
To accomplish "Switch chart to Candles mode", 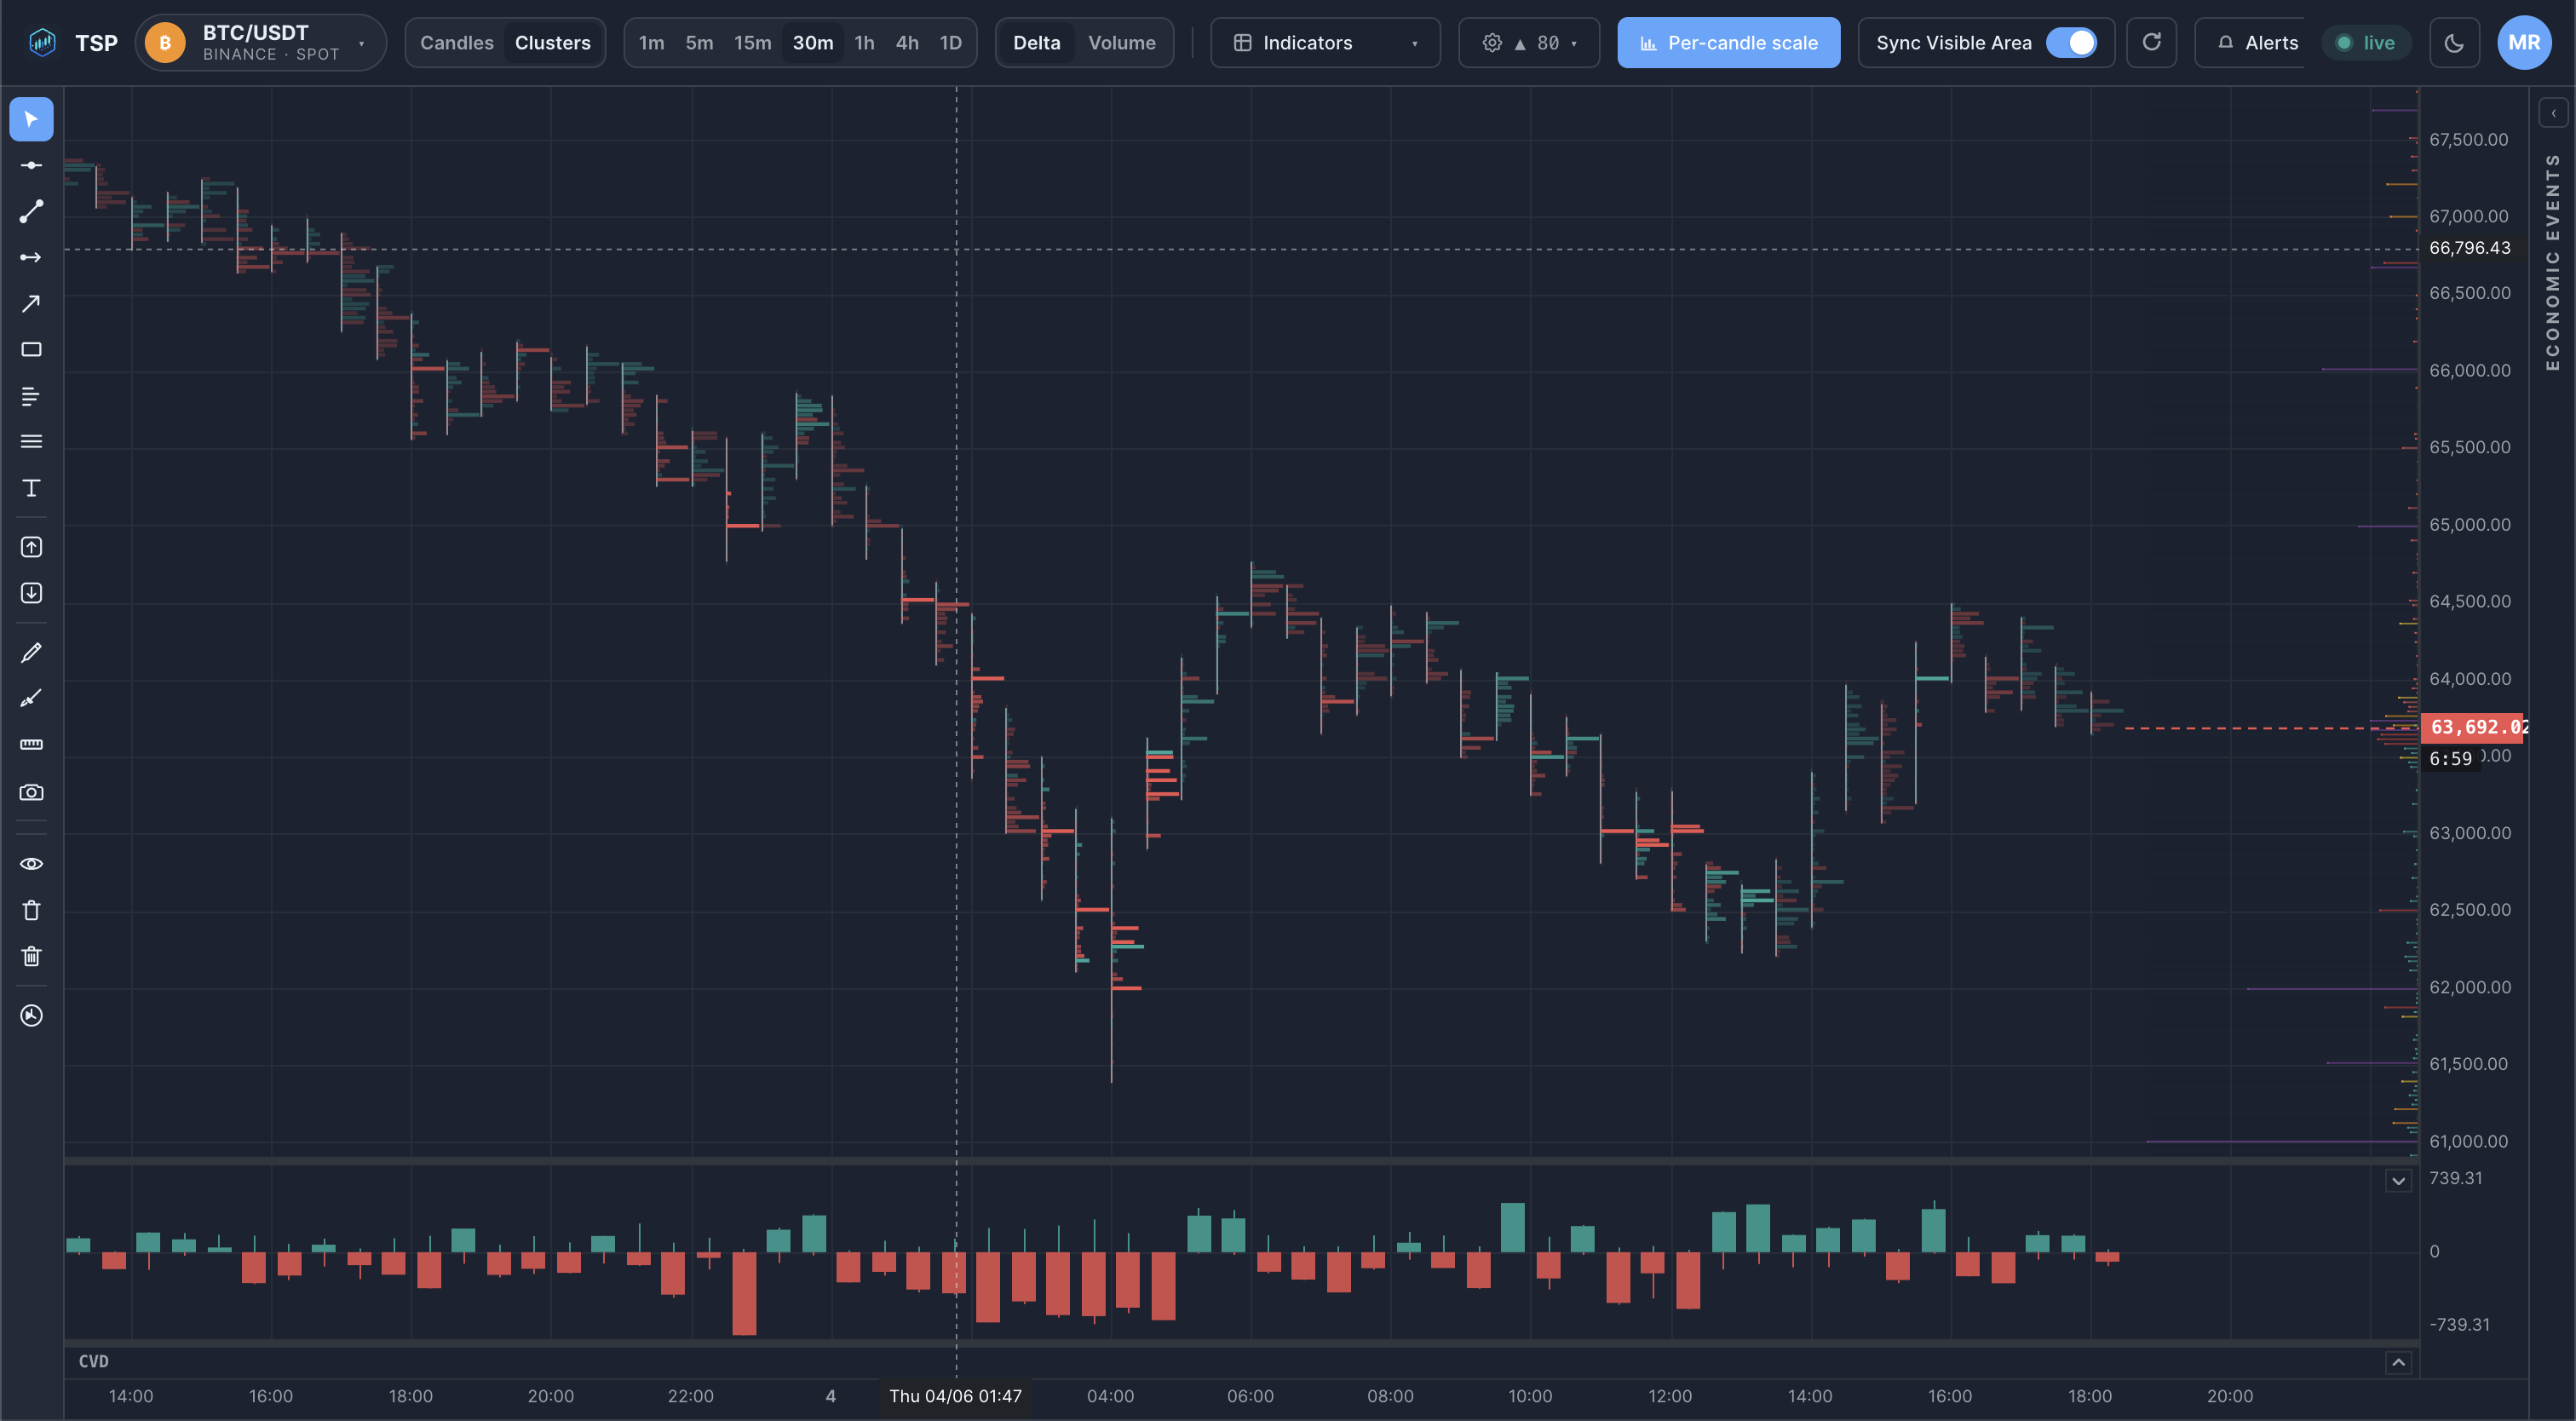I will 456,42.
